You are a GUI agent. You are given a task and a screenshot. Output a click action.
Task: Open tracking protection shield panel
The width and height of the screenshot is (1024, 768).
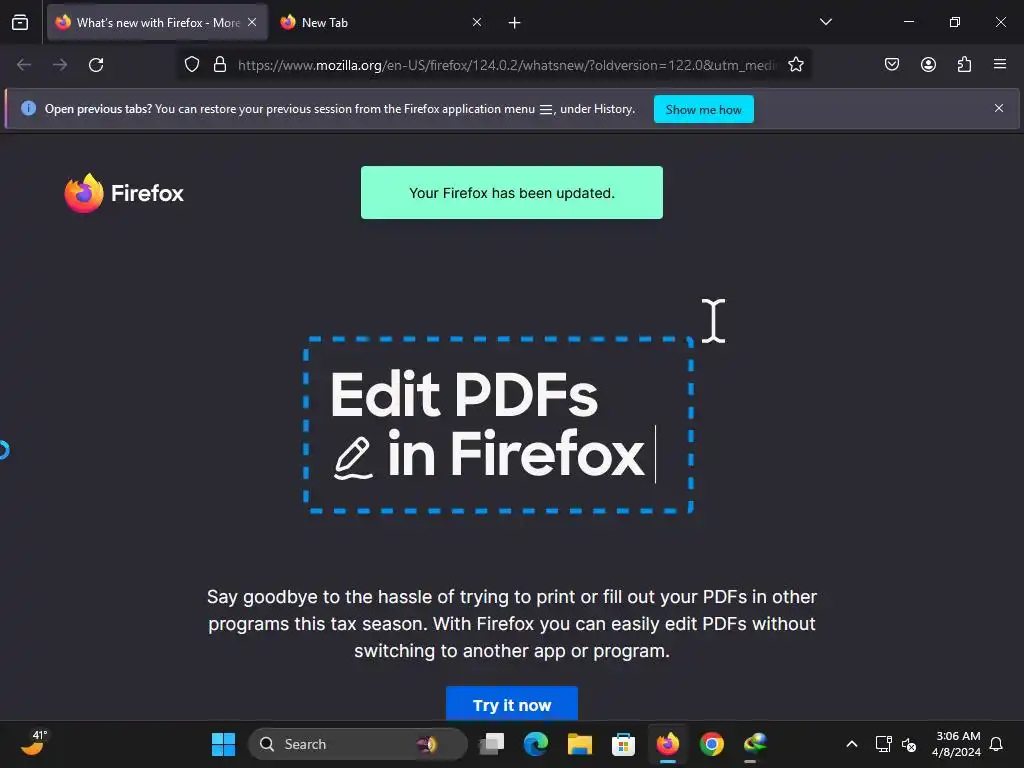[x=191, y=65]
